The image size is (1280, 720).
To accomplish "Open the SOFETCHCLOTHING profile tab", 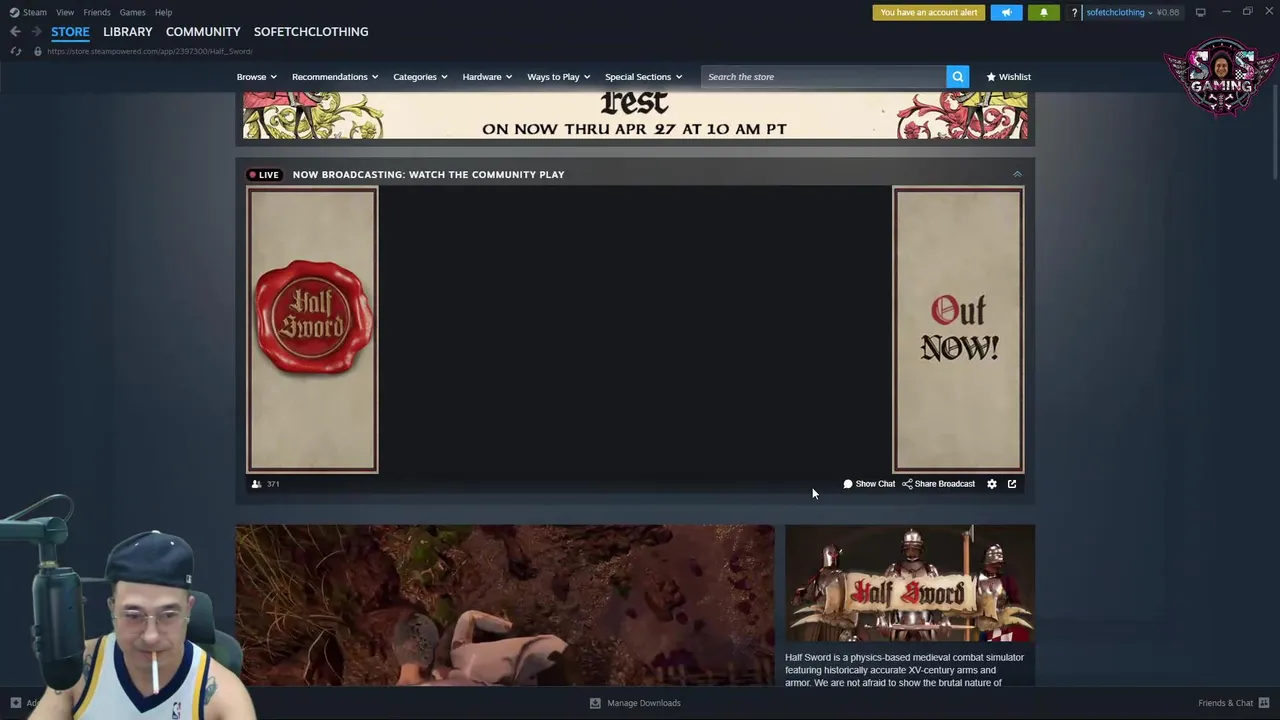I will (x=311, y=32).
